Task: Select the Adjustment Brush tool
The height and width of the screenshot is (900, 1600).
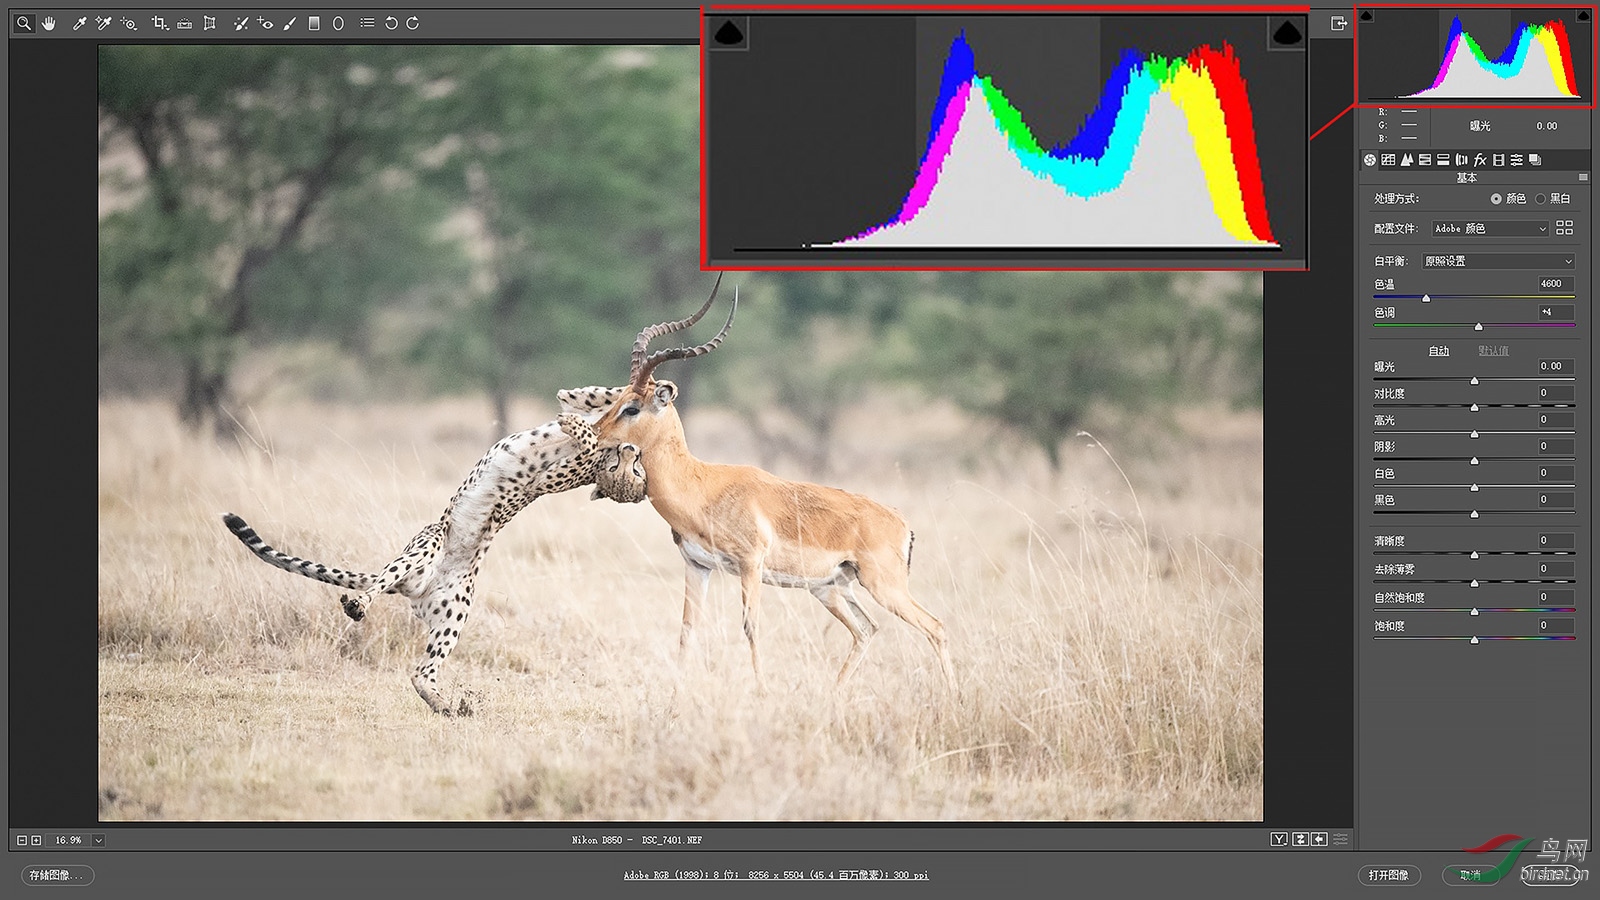Action: point(290,23)
